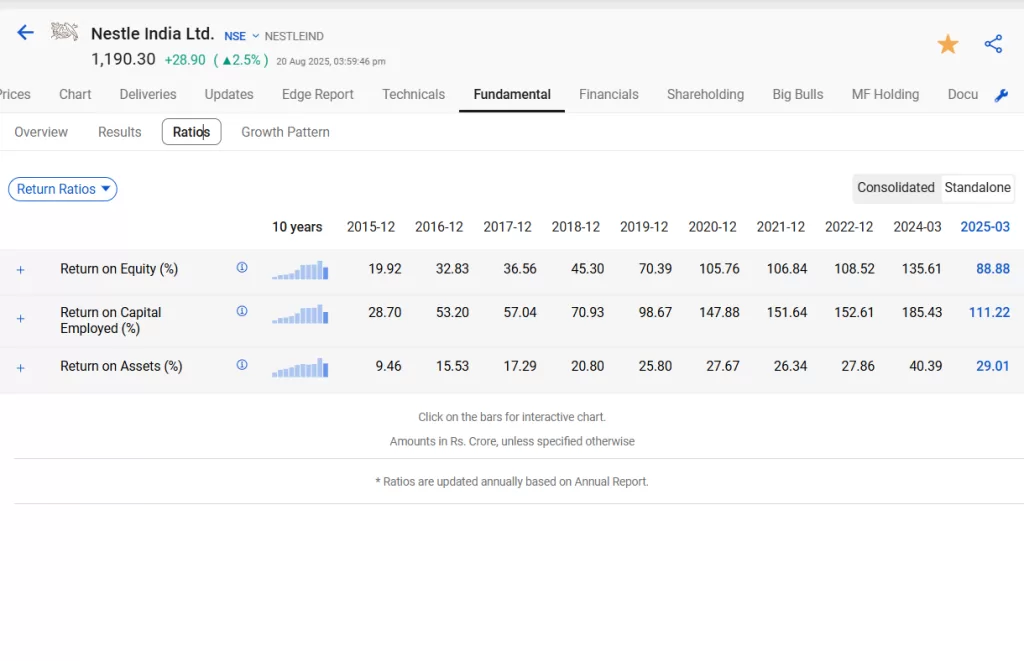Click Return on Assets value 40.39
Screen dimensions: 1024x661
pos(925,366)
